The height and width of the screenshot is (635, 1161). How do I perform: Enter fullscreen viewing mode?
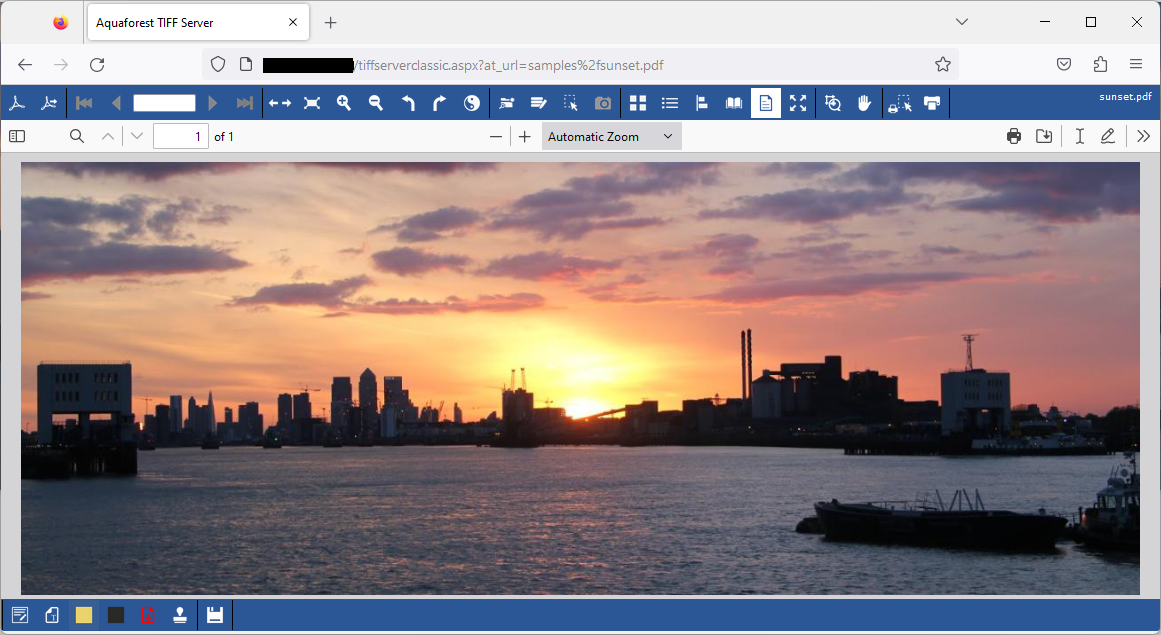pos(798,103)
